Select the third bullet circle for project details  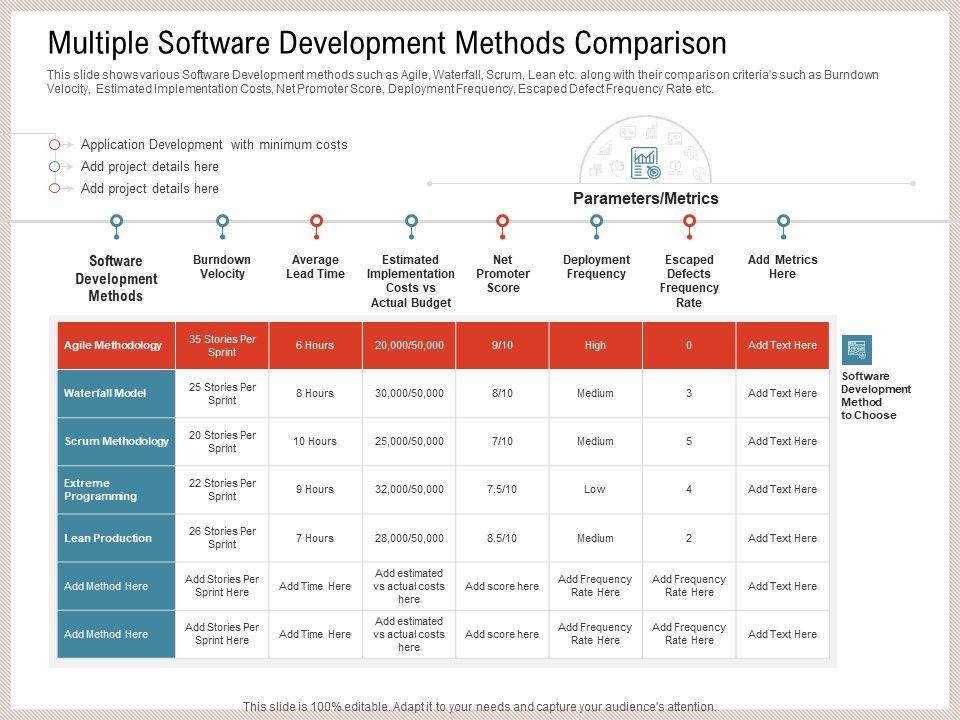(x=55, y=189)
